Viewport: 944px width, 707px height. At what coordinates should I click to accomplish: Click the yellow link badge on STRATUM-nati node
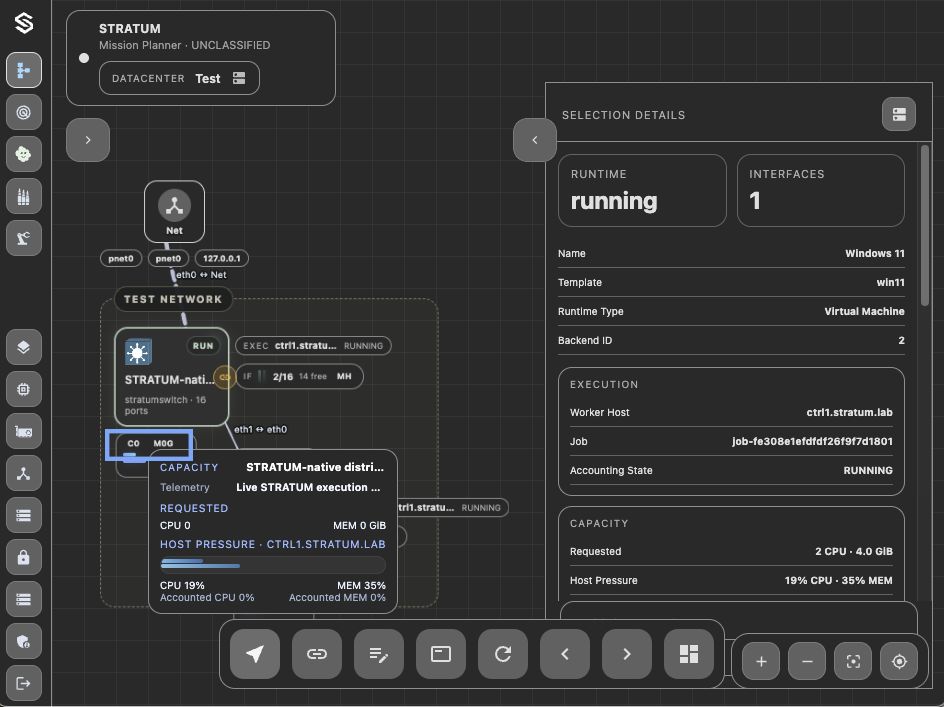tap(225, 377)
